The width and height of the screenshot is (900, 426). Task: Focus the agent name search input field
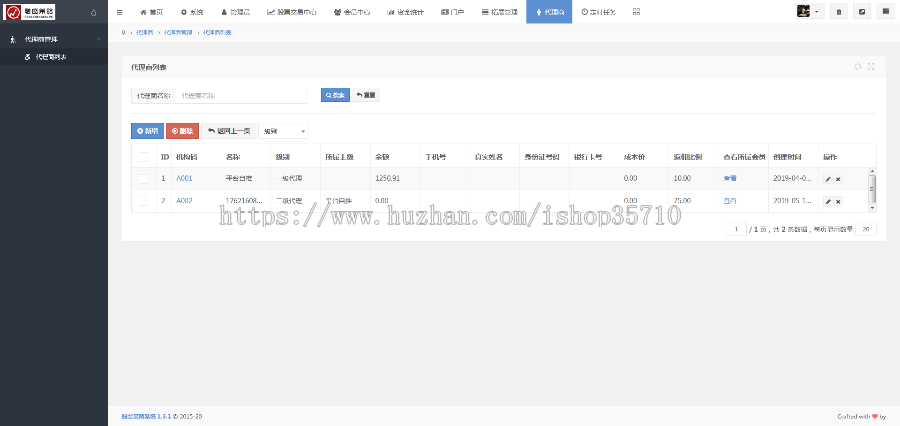tap(241, 96)
